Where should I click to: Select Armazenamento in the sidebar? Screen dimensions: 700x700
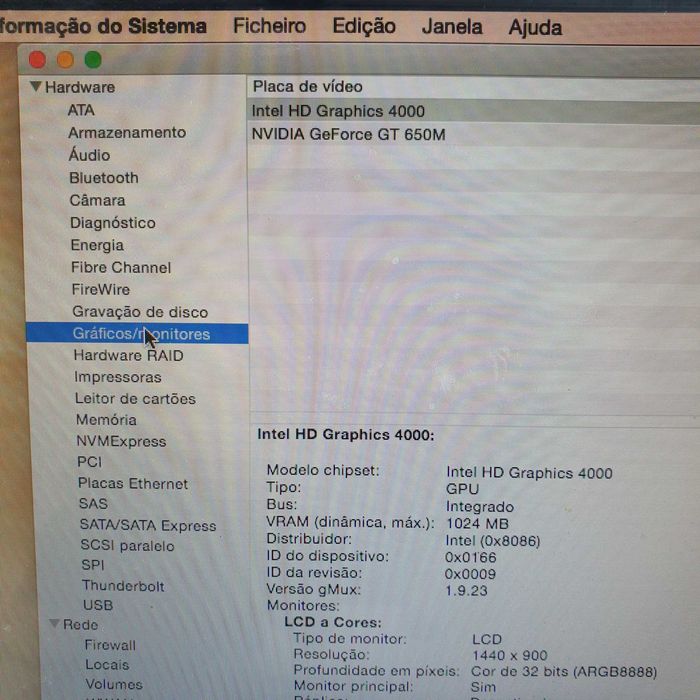(x=127, y=132)
